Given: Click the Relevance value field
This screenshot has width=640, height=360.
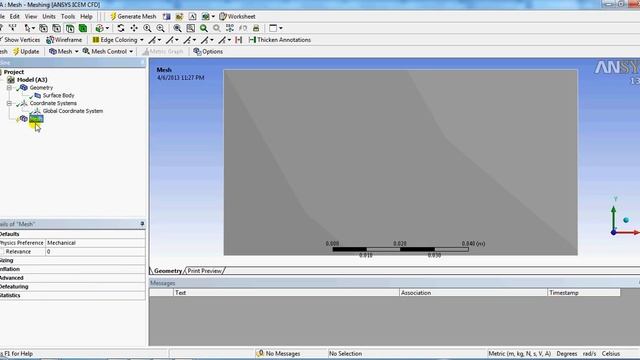Looking at the screenshot, I should 95,251.
